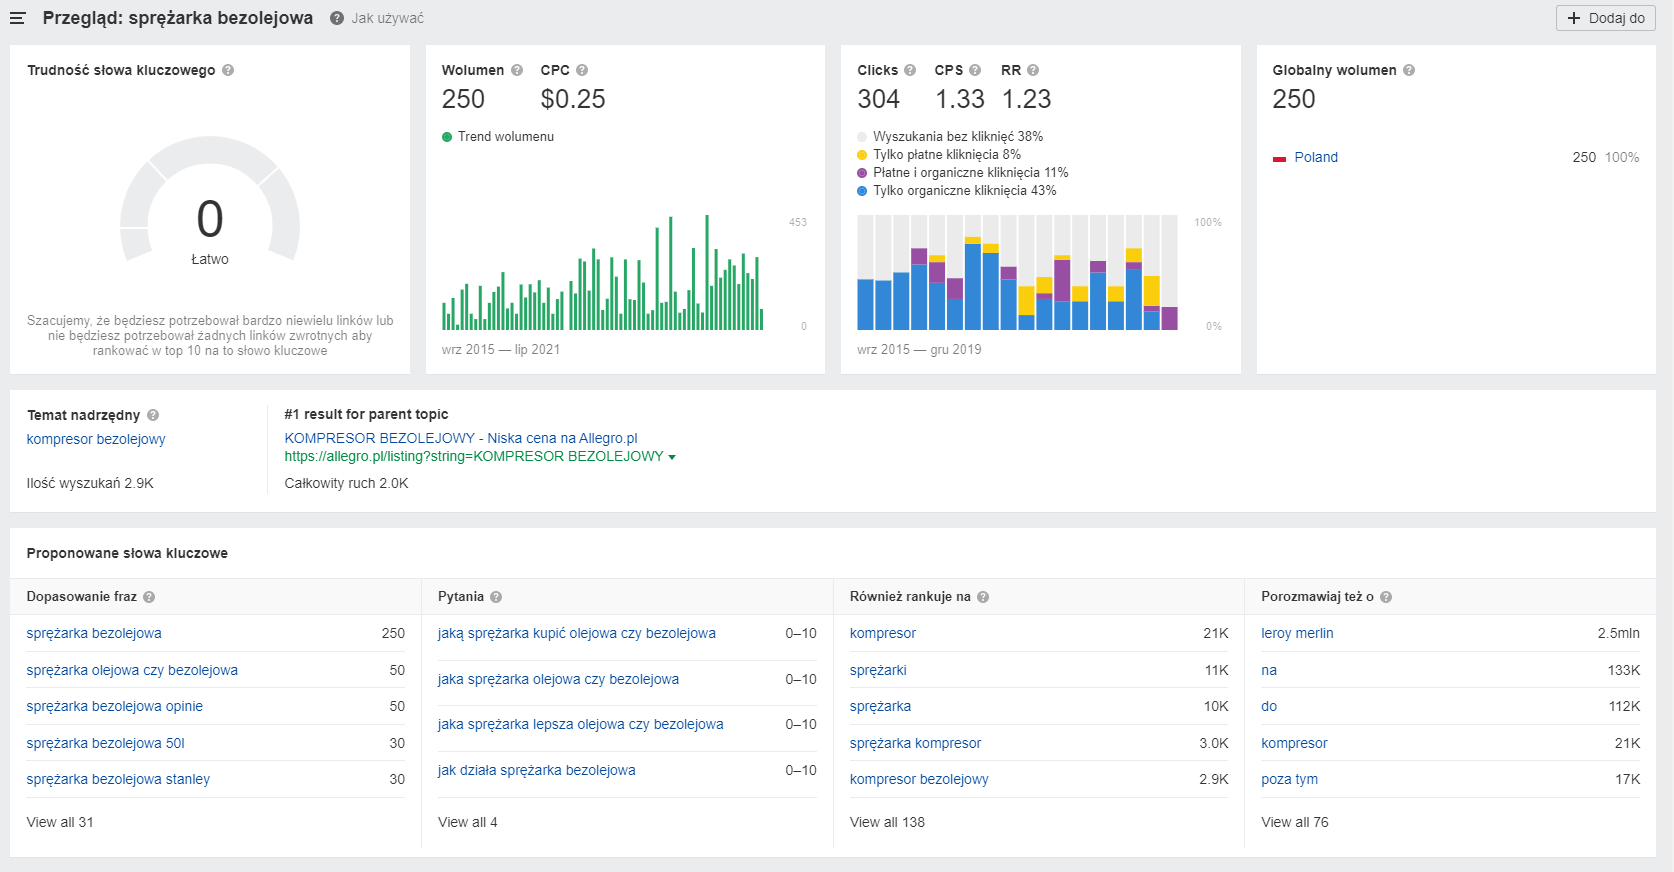Click the volume trend bar chart
Image resolution: width=1674 pixels, height=872 pixels.
pos(603,272)
